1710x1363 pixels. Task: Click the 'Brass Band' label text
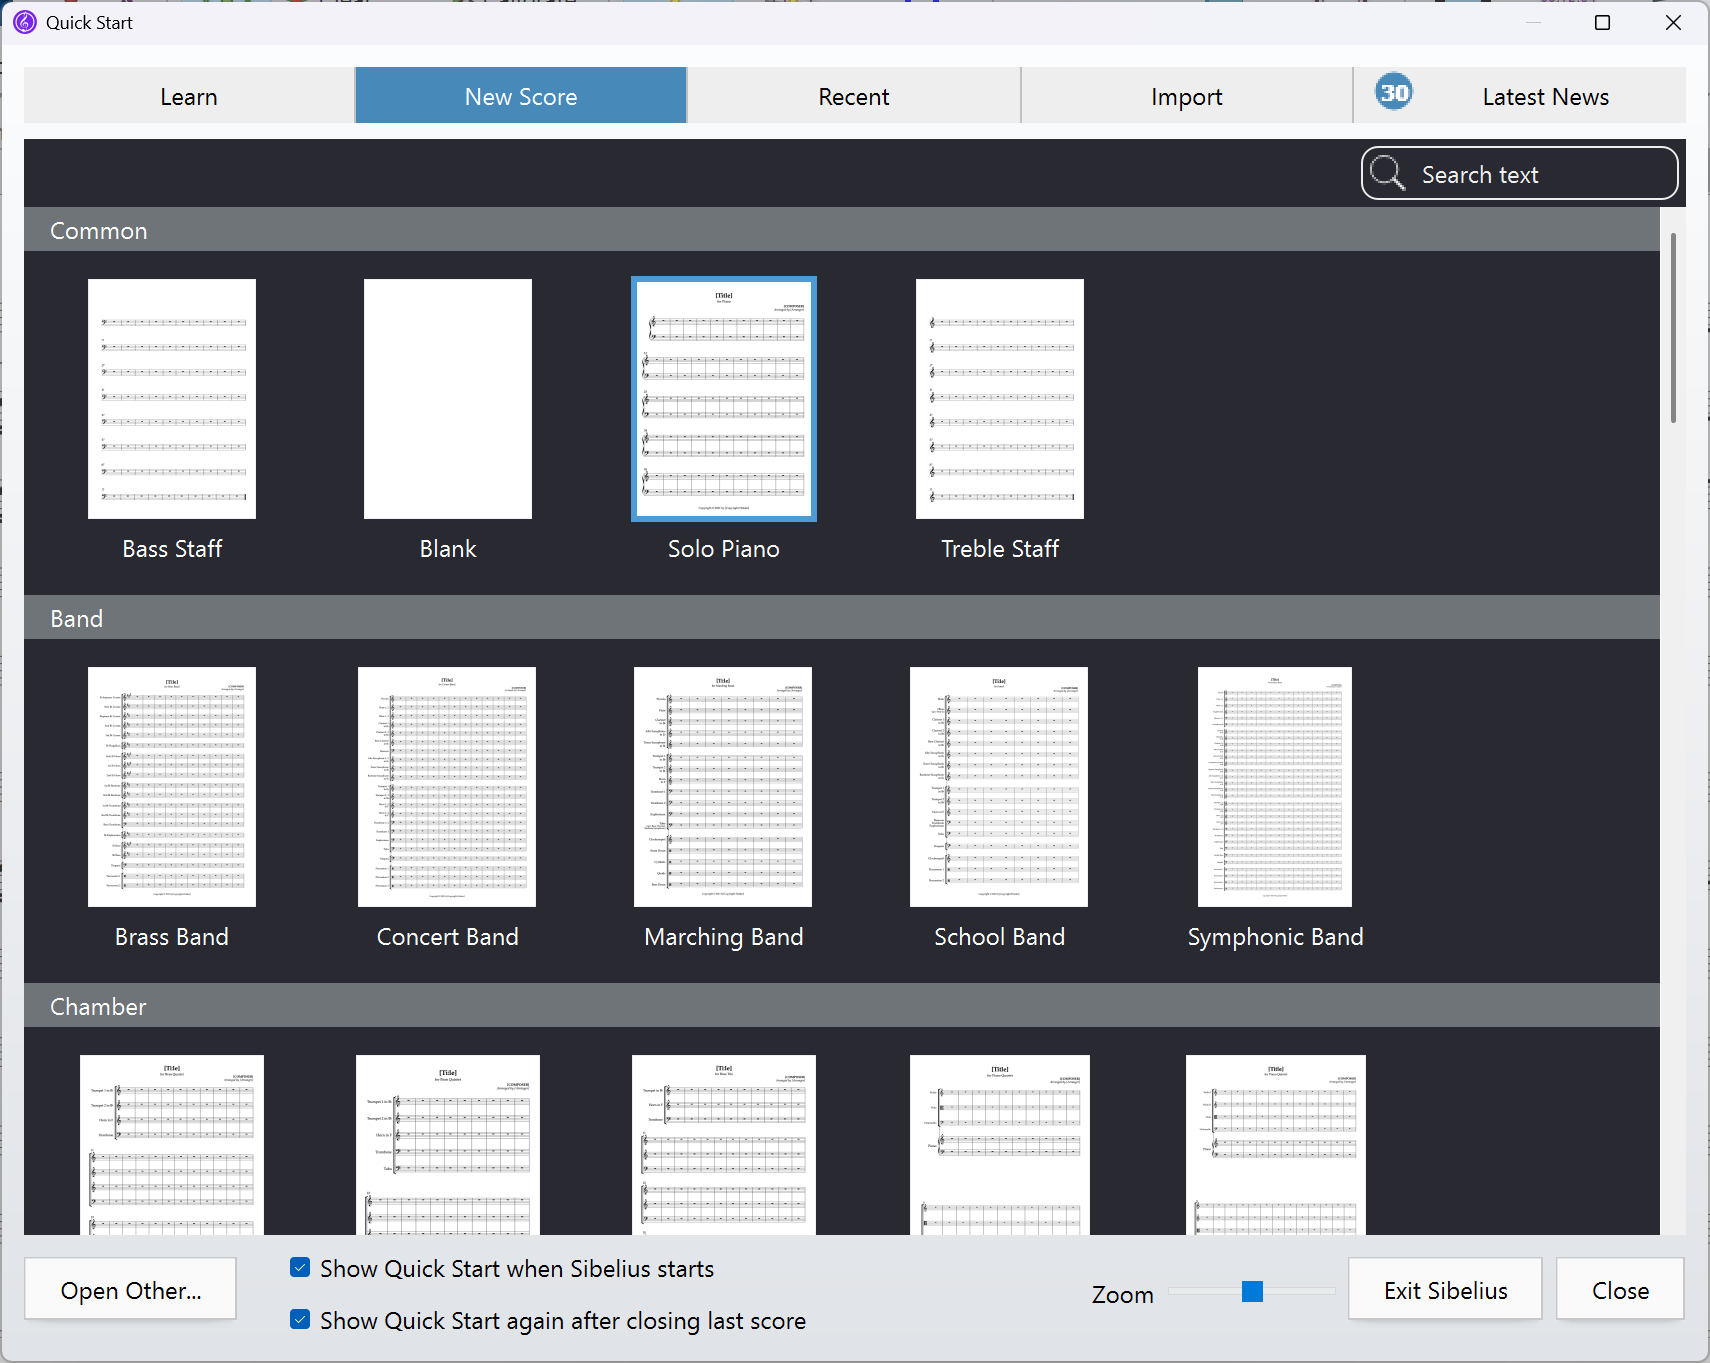(x=172, y=937)
